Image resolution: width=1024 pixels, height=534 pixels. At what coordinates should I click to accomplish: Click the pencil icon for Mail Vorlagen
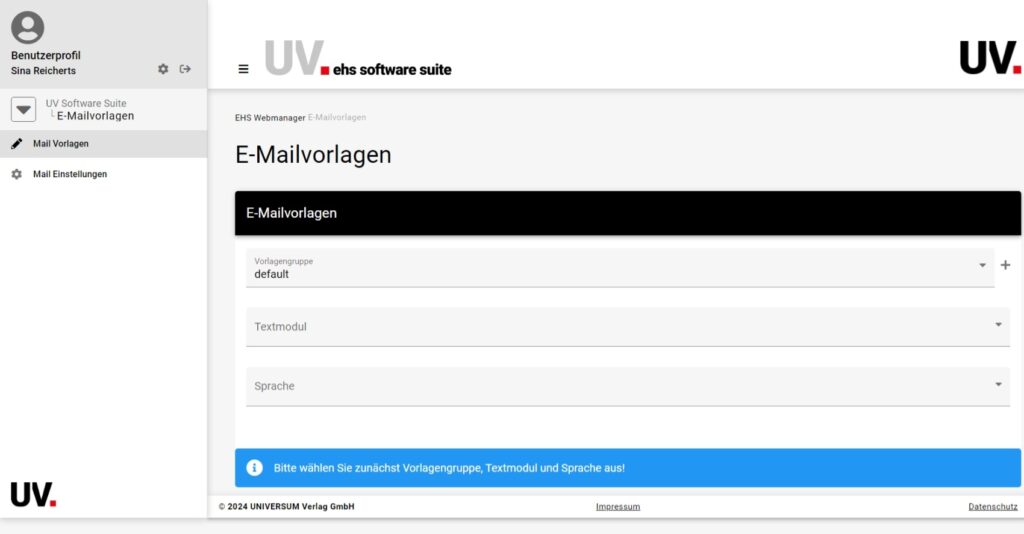pos(16,144)
